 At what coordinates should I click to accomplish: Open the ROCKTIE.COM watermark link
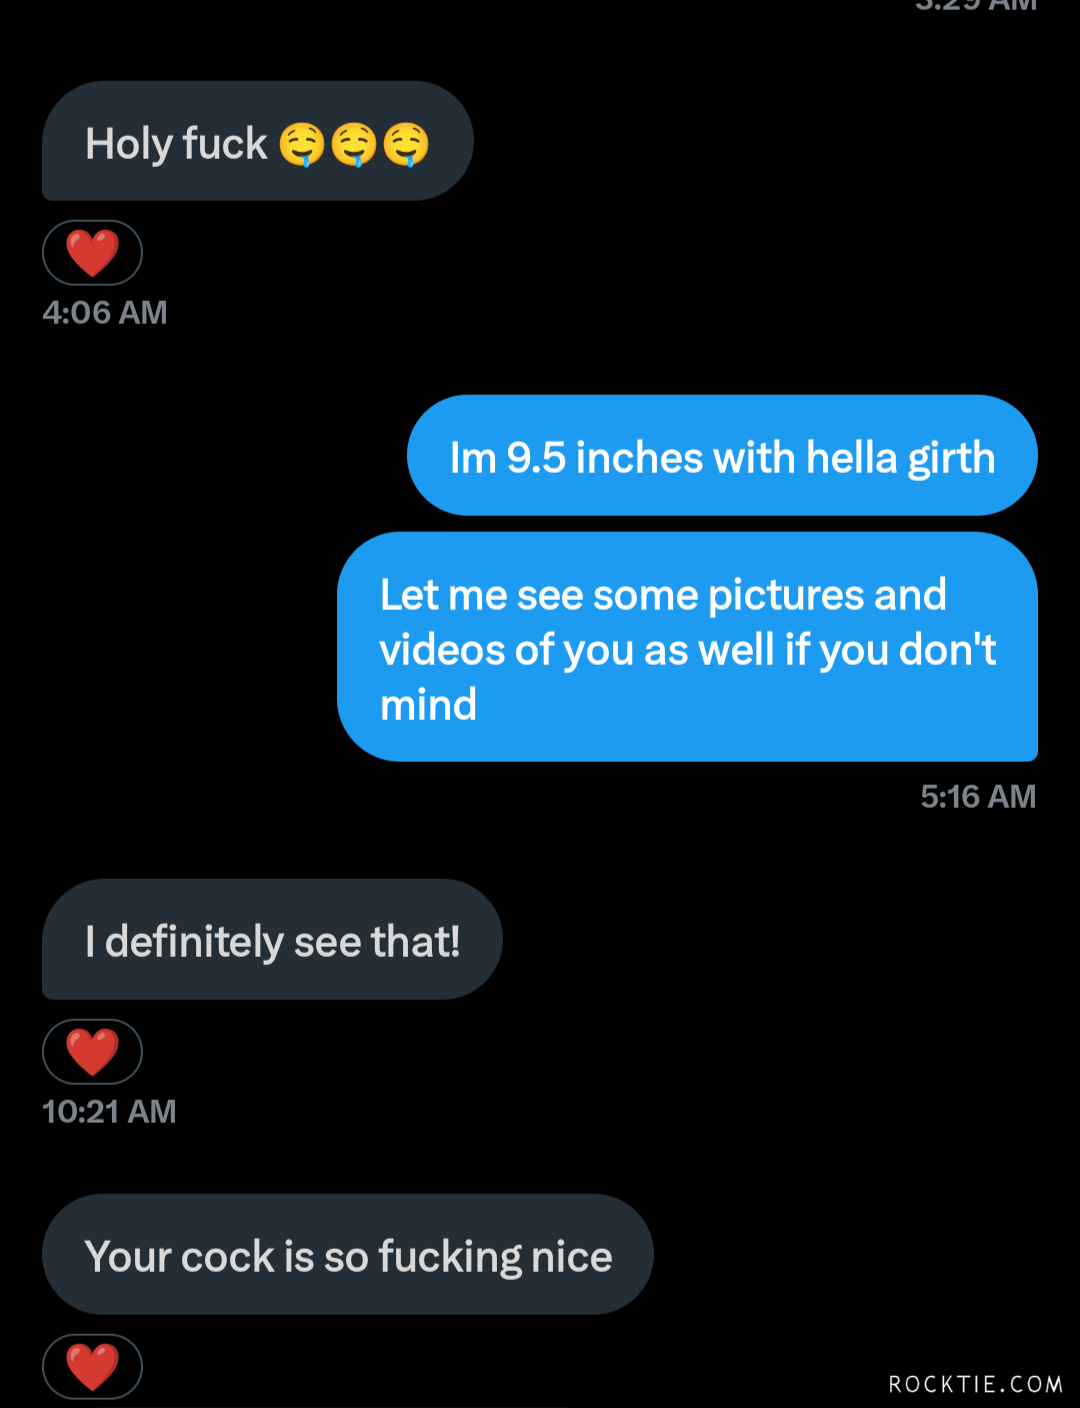click(x=975, y=1384)
